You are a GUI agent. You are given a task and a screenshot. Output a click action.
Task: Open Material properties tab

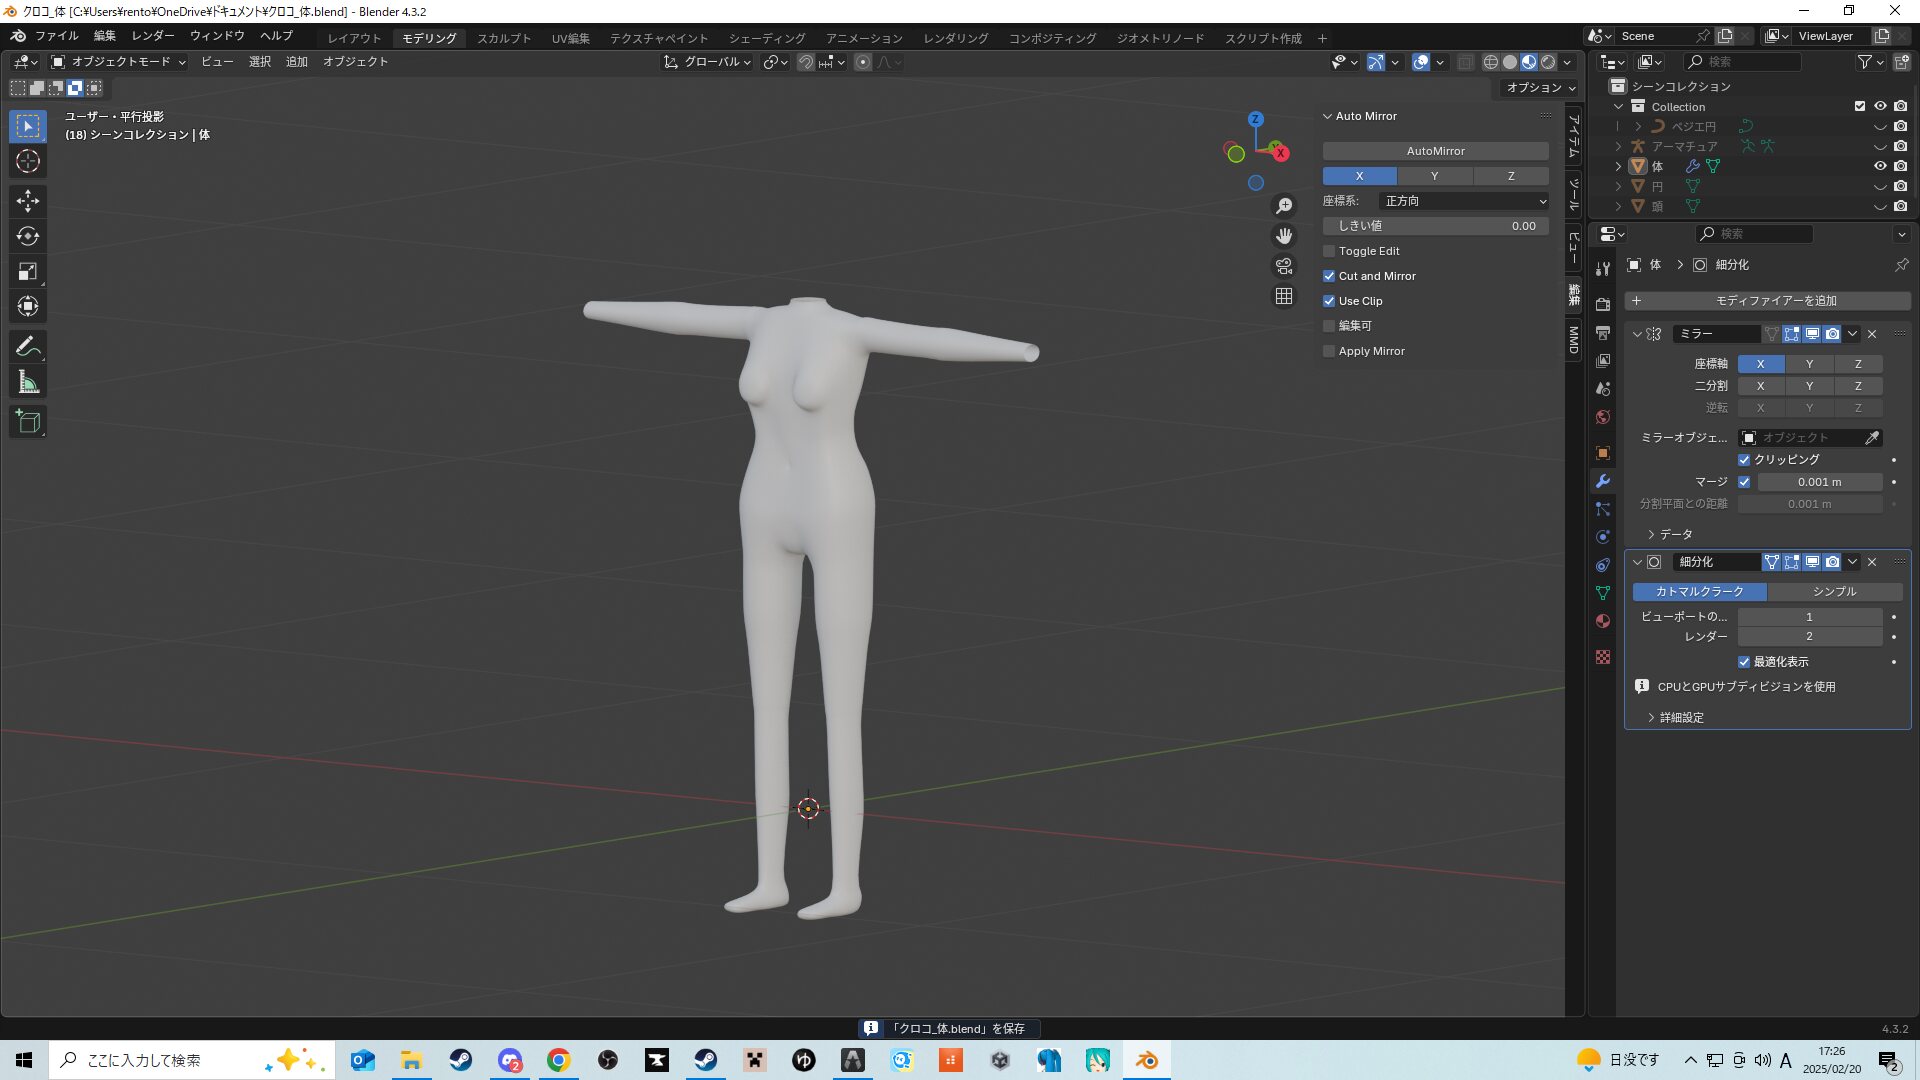tap(1603, 621)
